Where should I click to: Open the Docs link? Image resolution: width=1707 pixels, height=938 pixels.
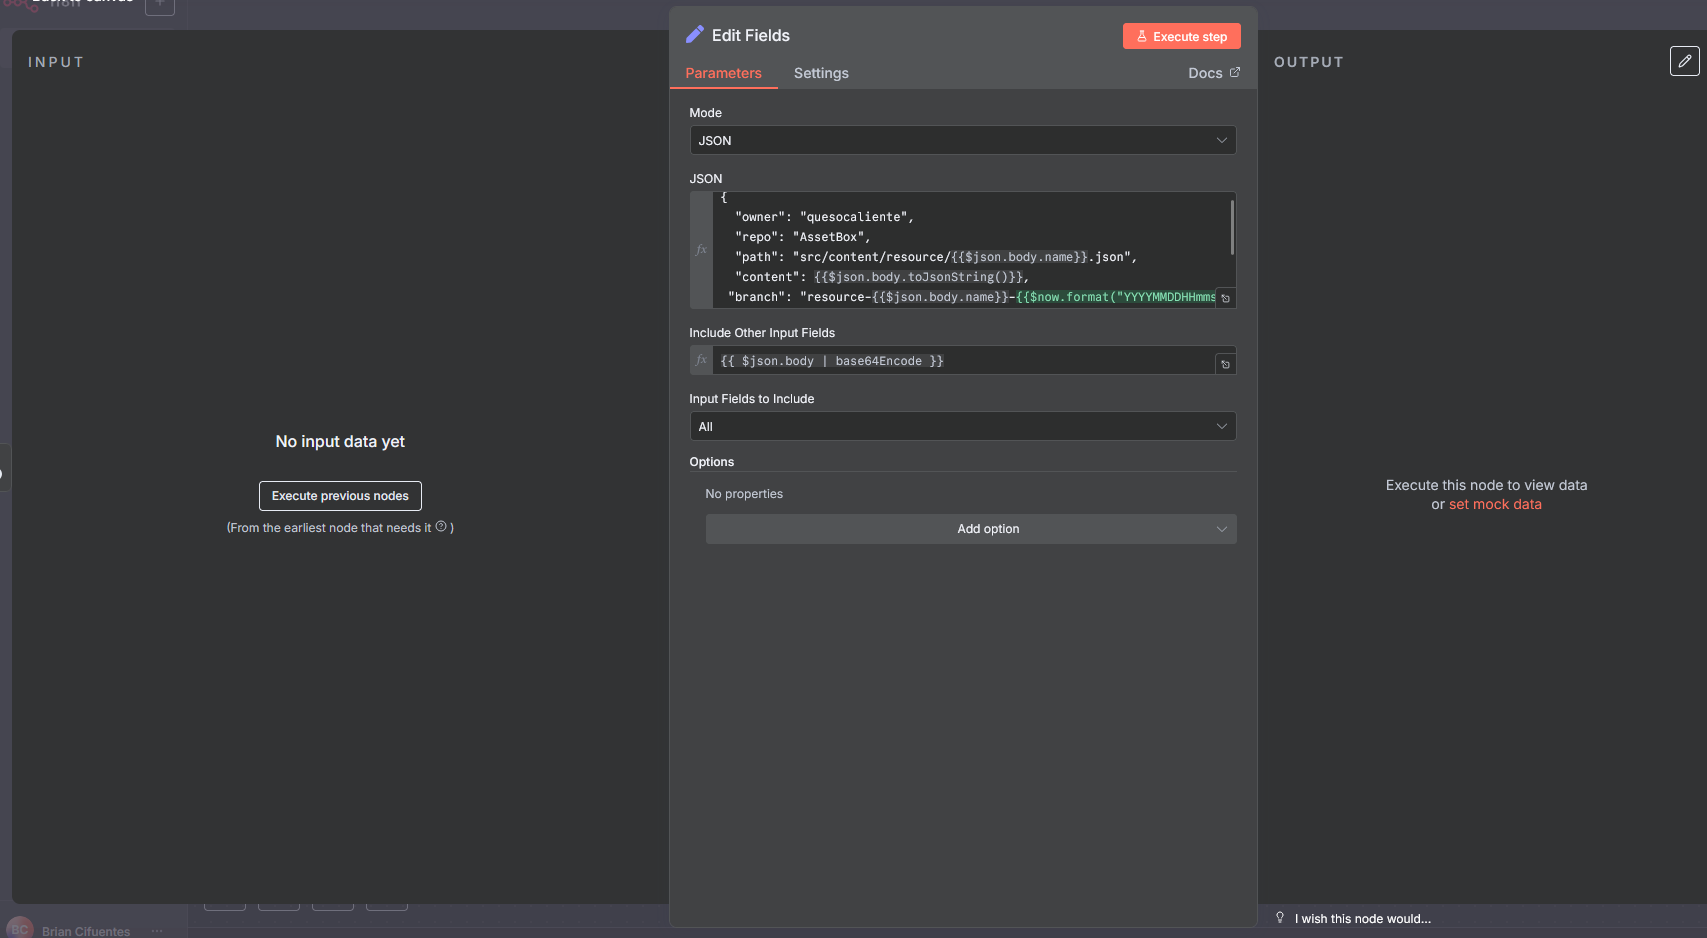click(1213, 73)
